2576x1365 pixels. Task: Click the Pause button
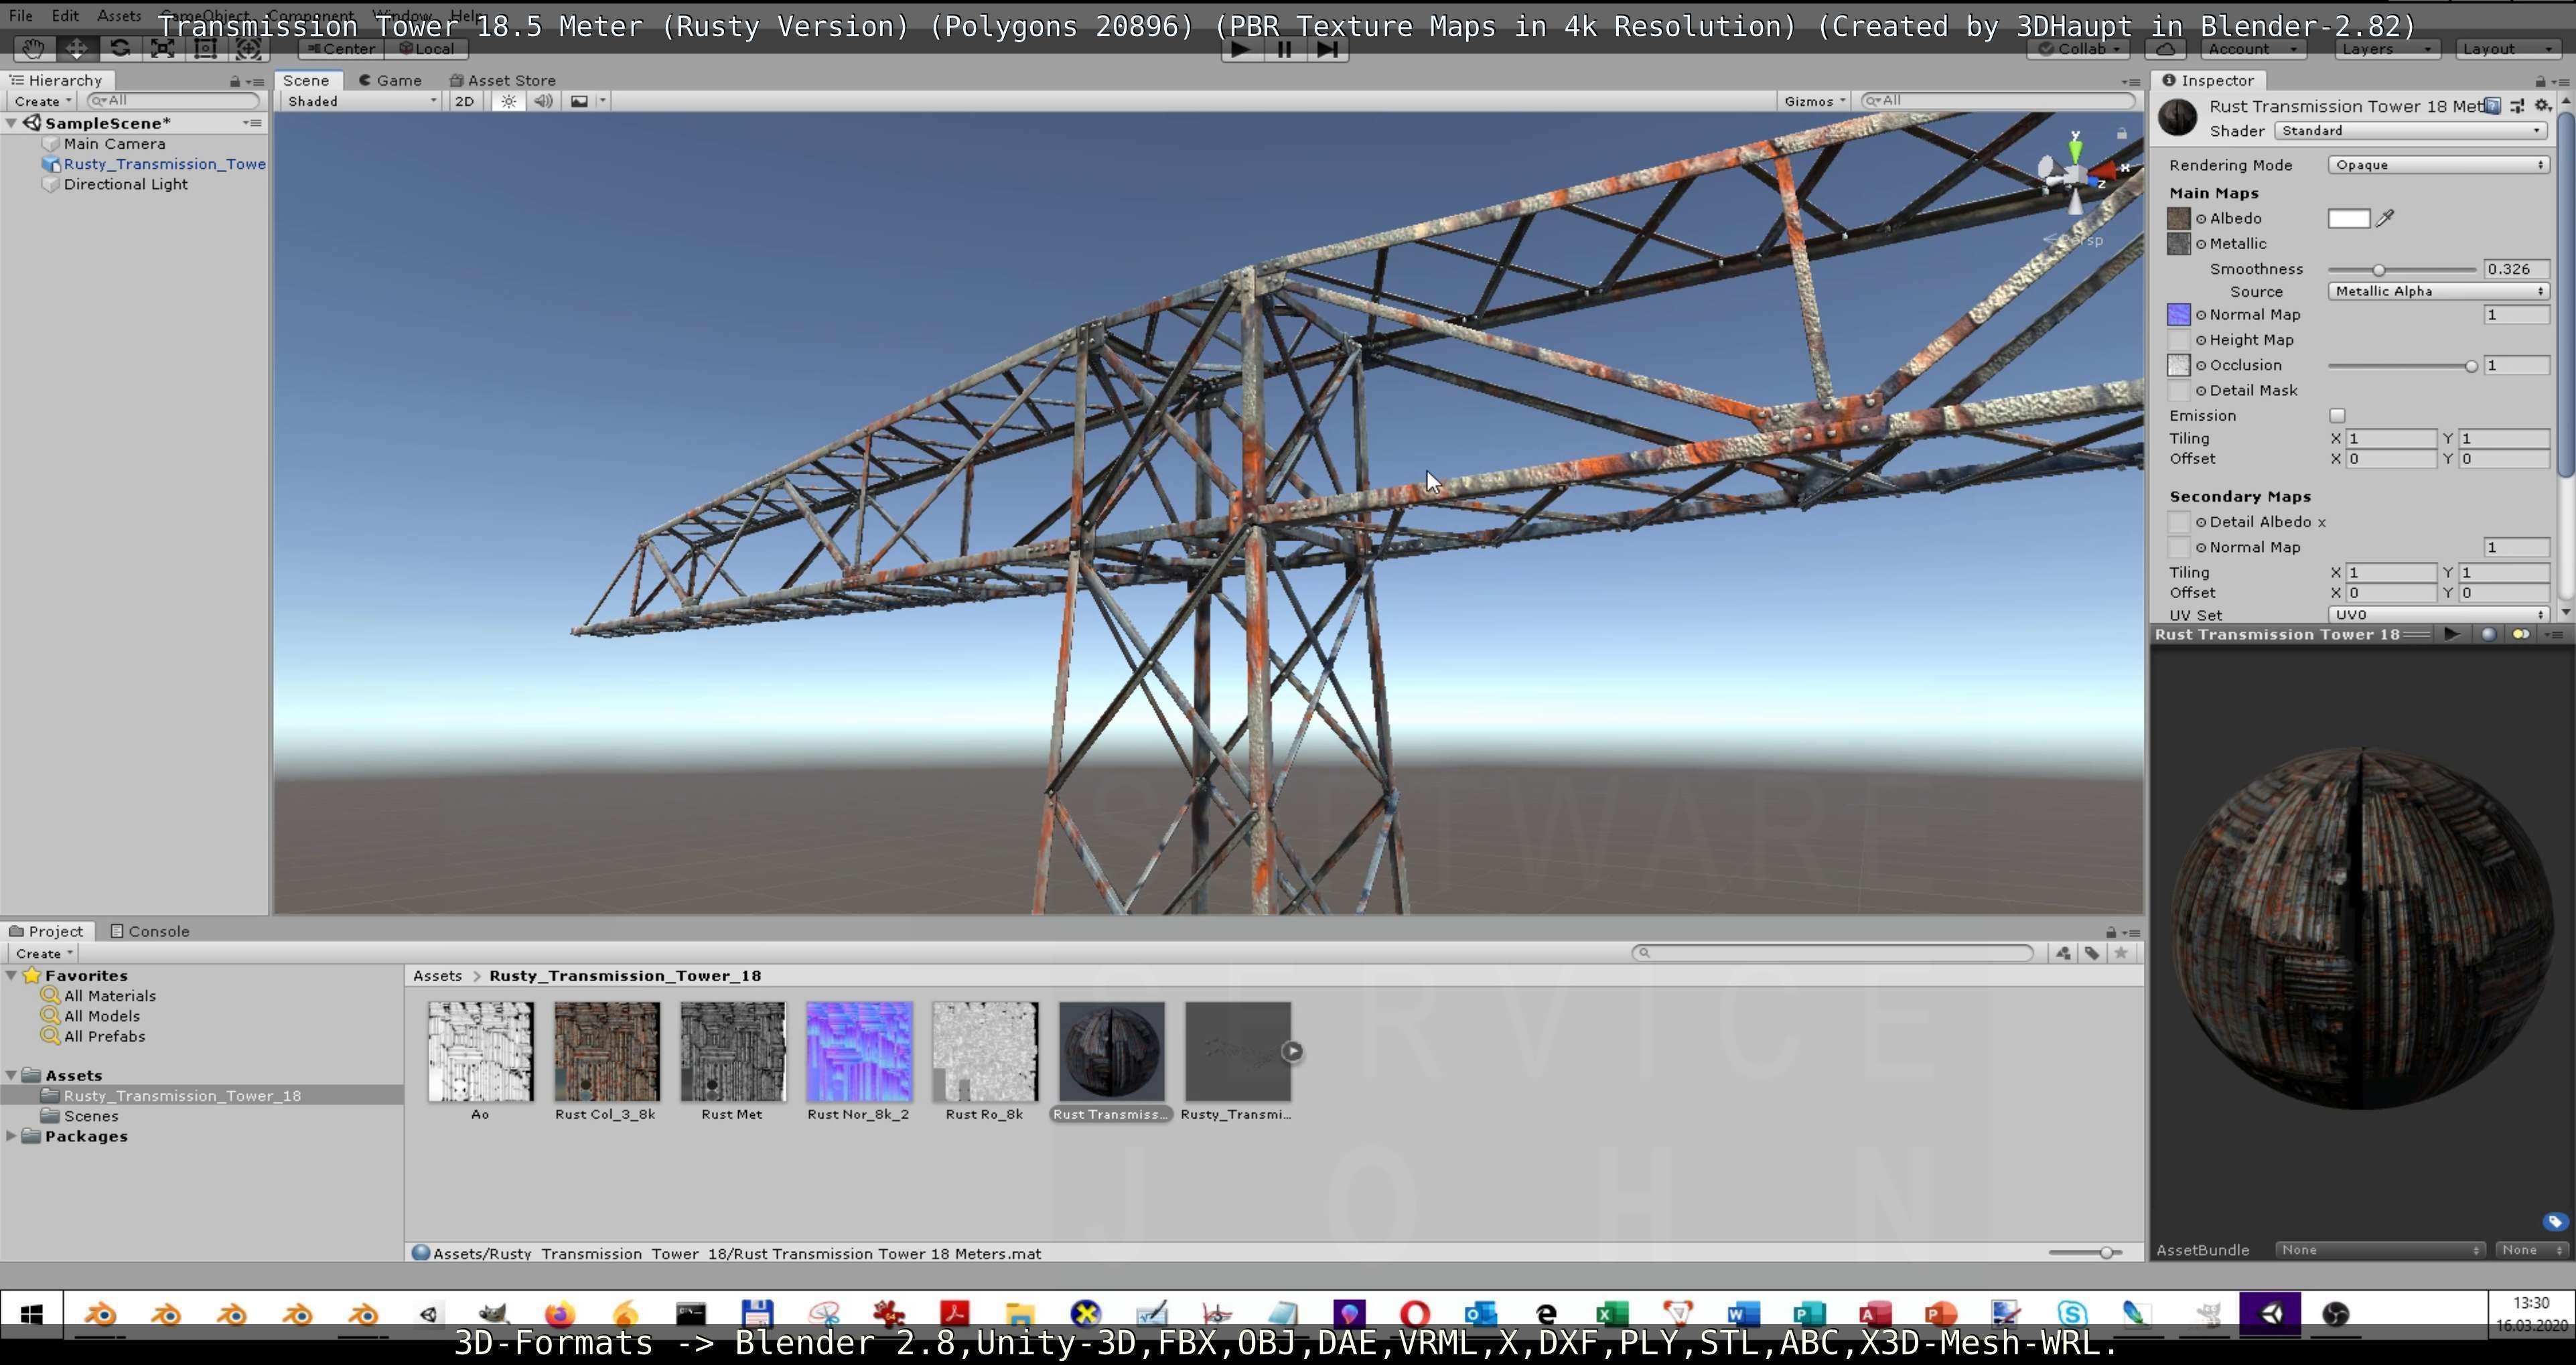[1284, 49]
